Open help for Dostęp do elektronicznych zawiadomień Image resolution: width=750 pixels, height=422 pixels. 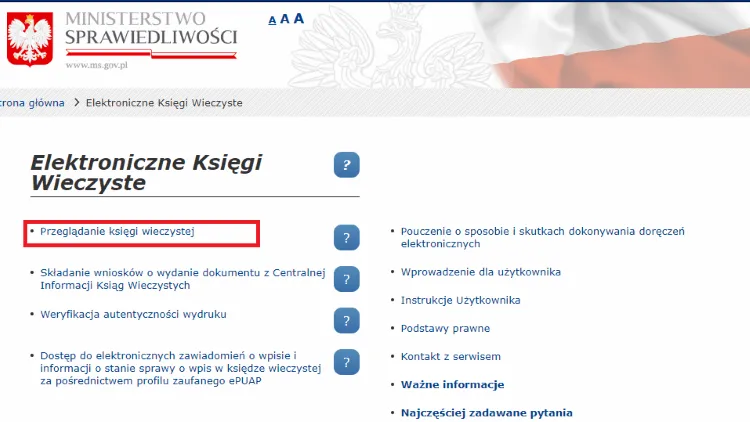[x=346, y=362]
